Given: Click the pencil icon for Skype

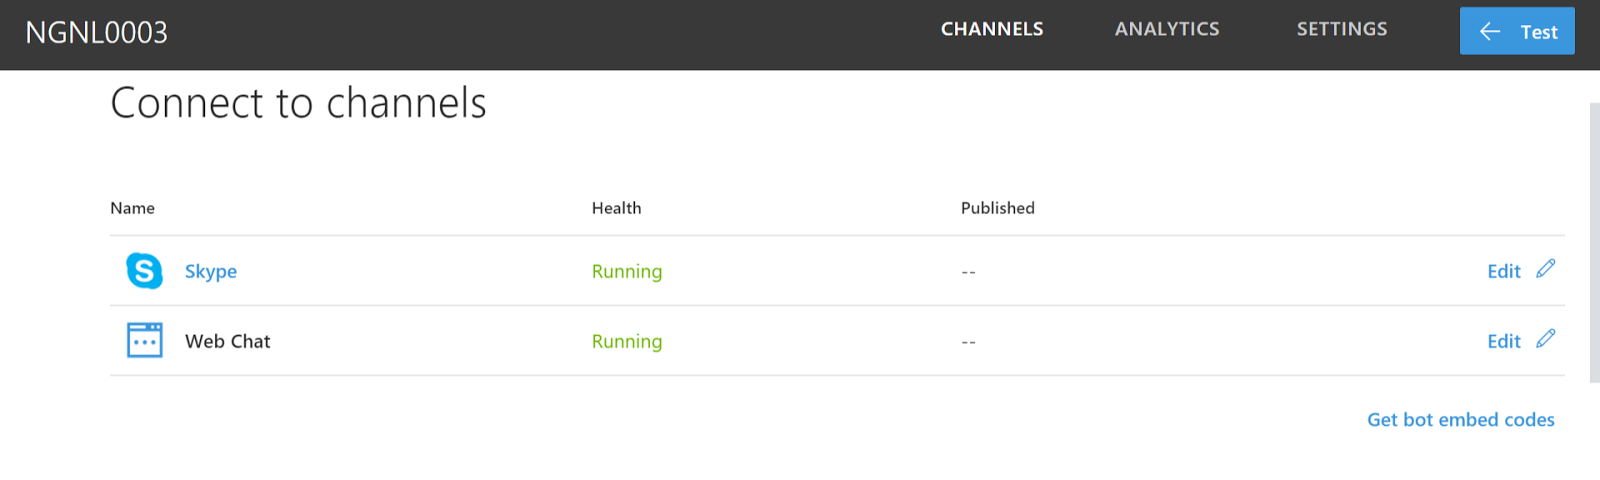Looking at the screenshot, I should [1546, 269].
